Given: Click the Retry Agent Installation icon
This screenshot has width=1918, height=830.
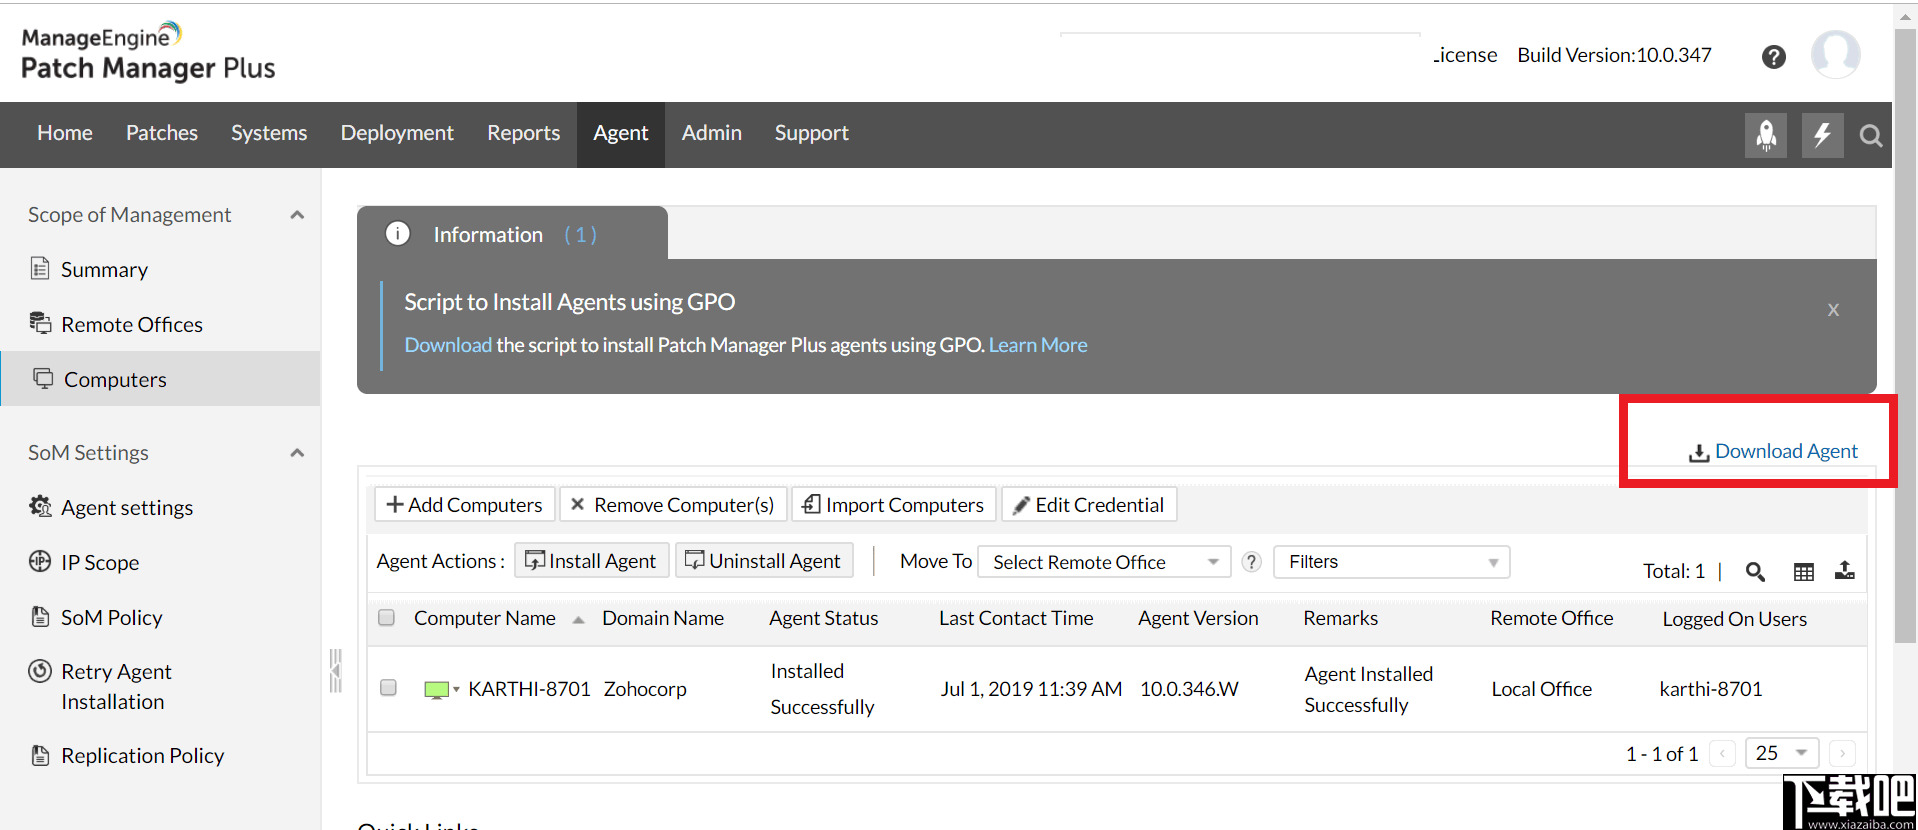Looking at the screenshot, I should coord(40,671).
